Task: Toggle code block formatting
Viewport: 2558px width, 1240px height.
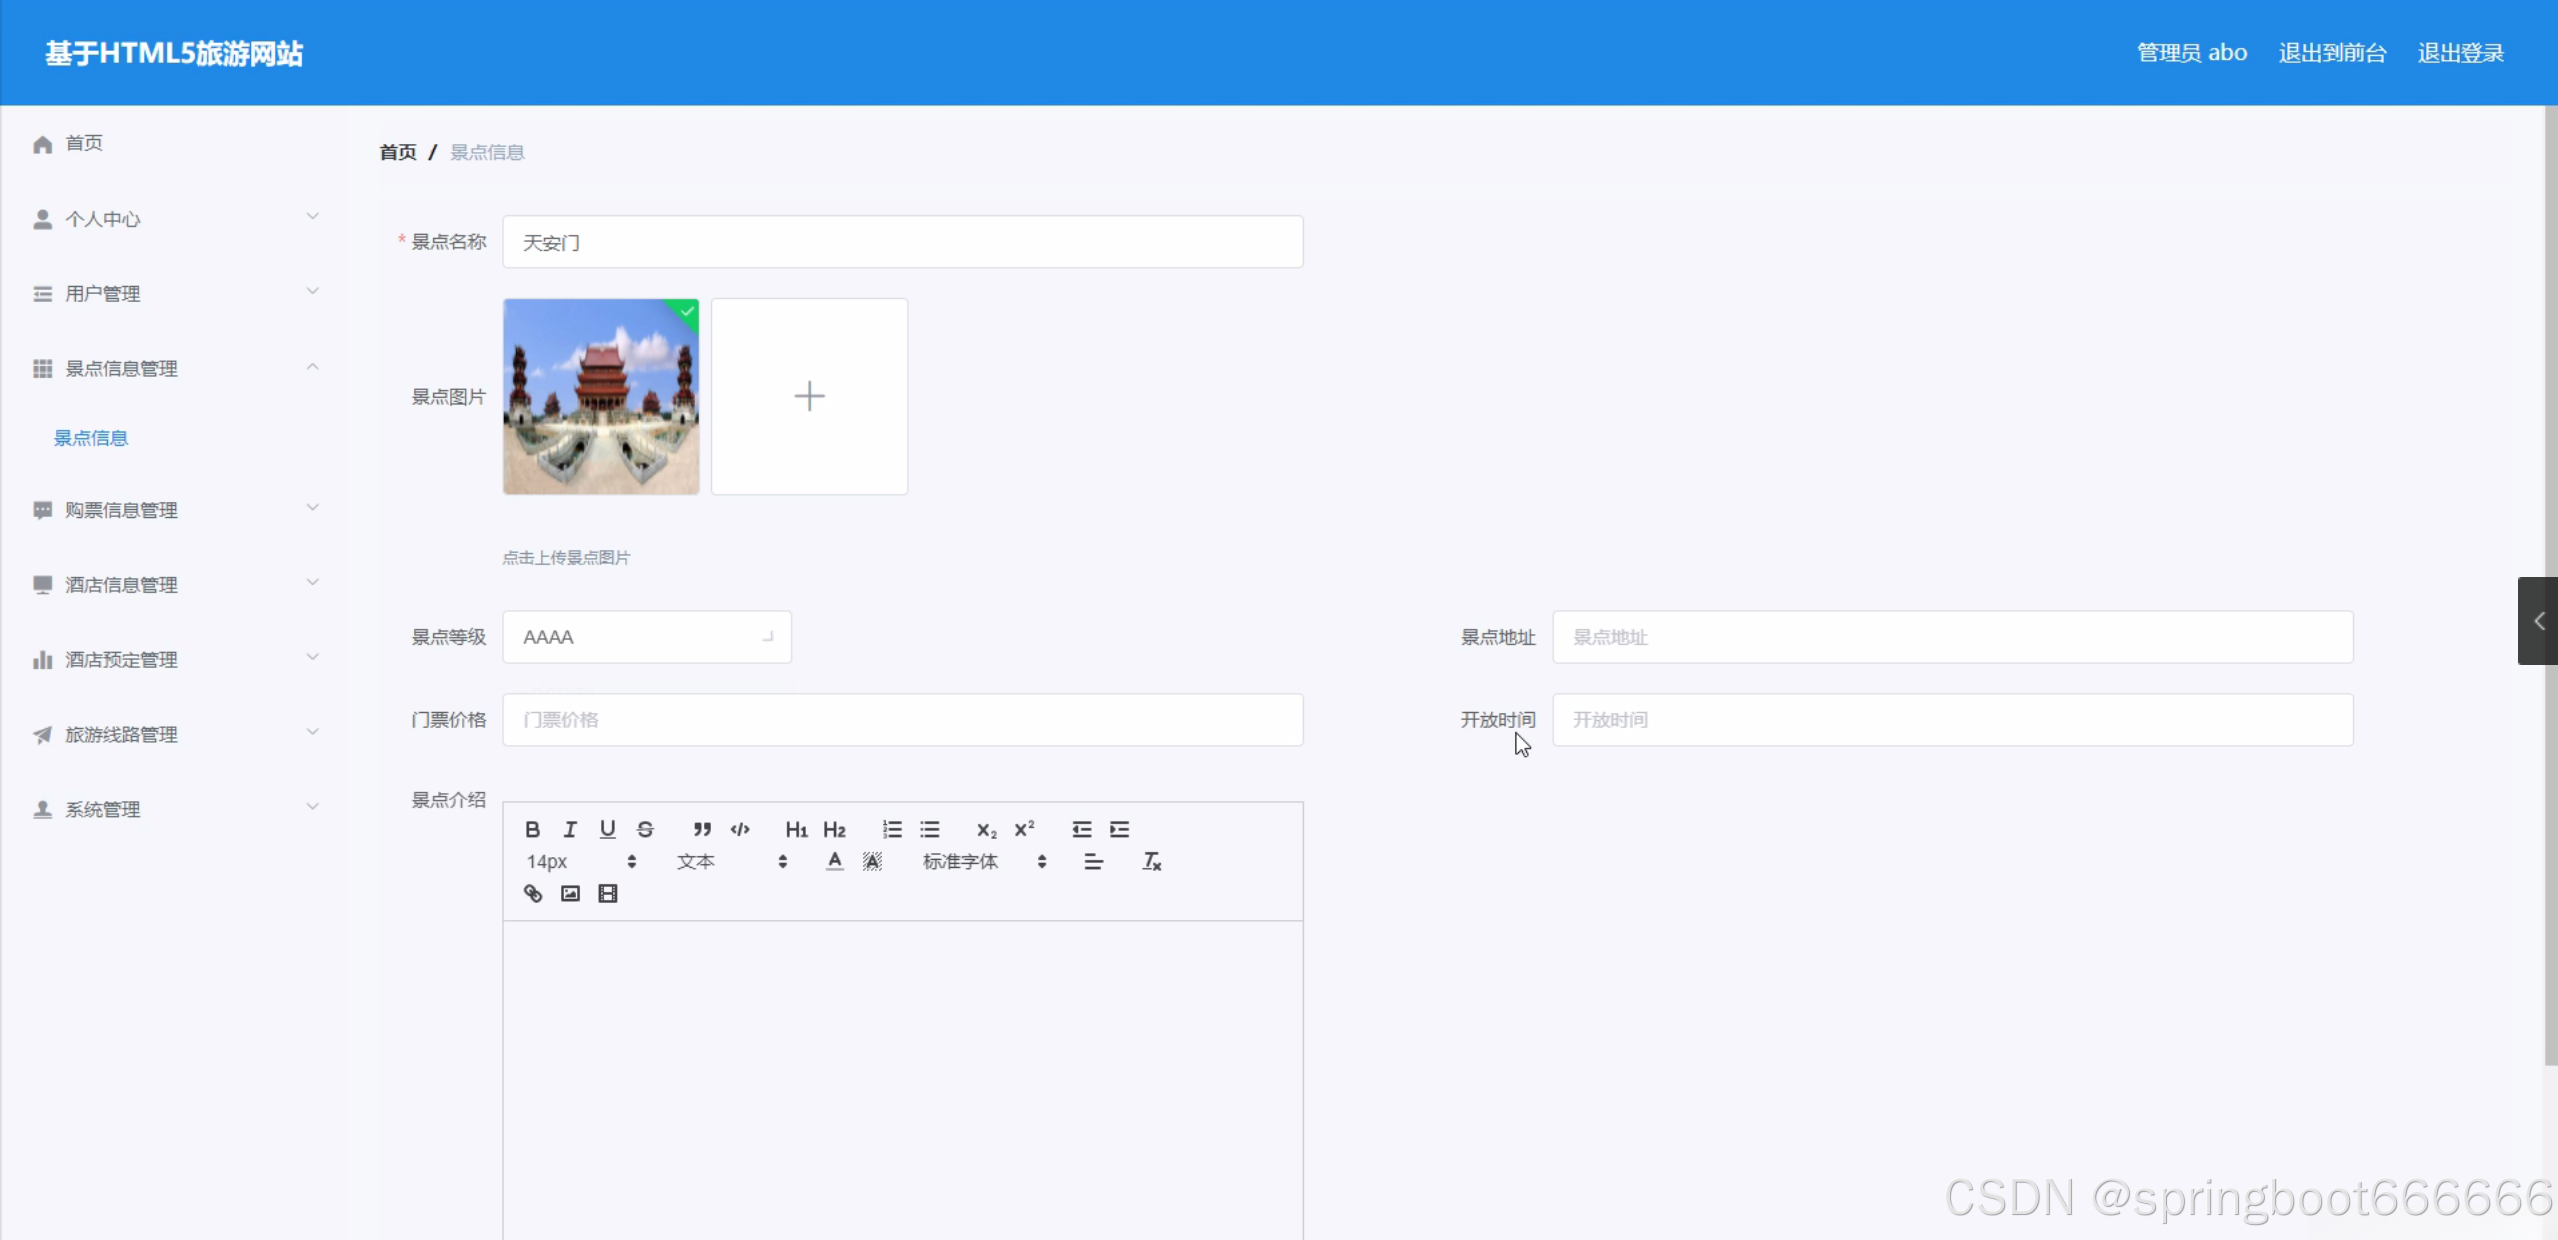Action: click(x=740, y=829)
